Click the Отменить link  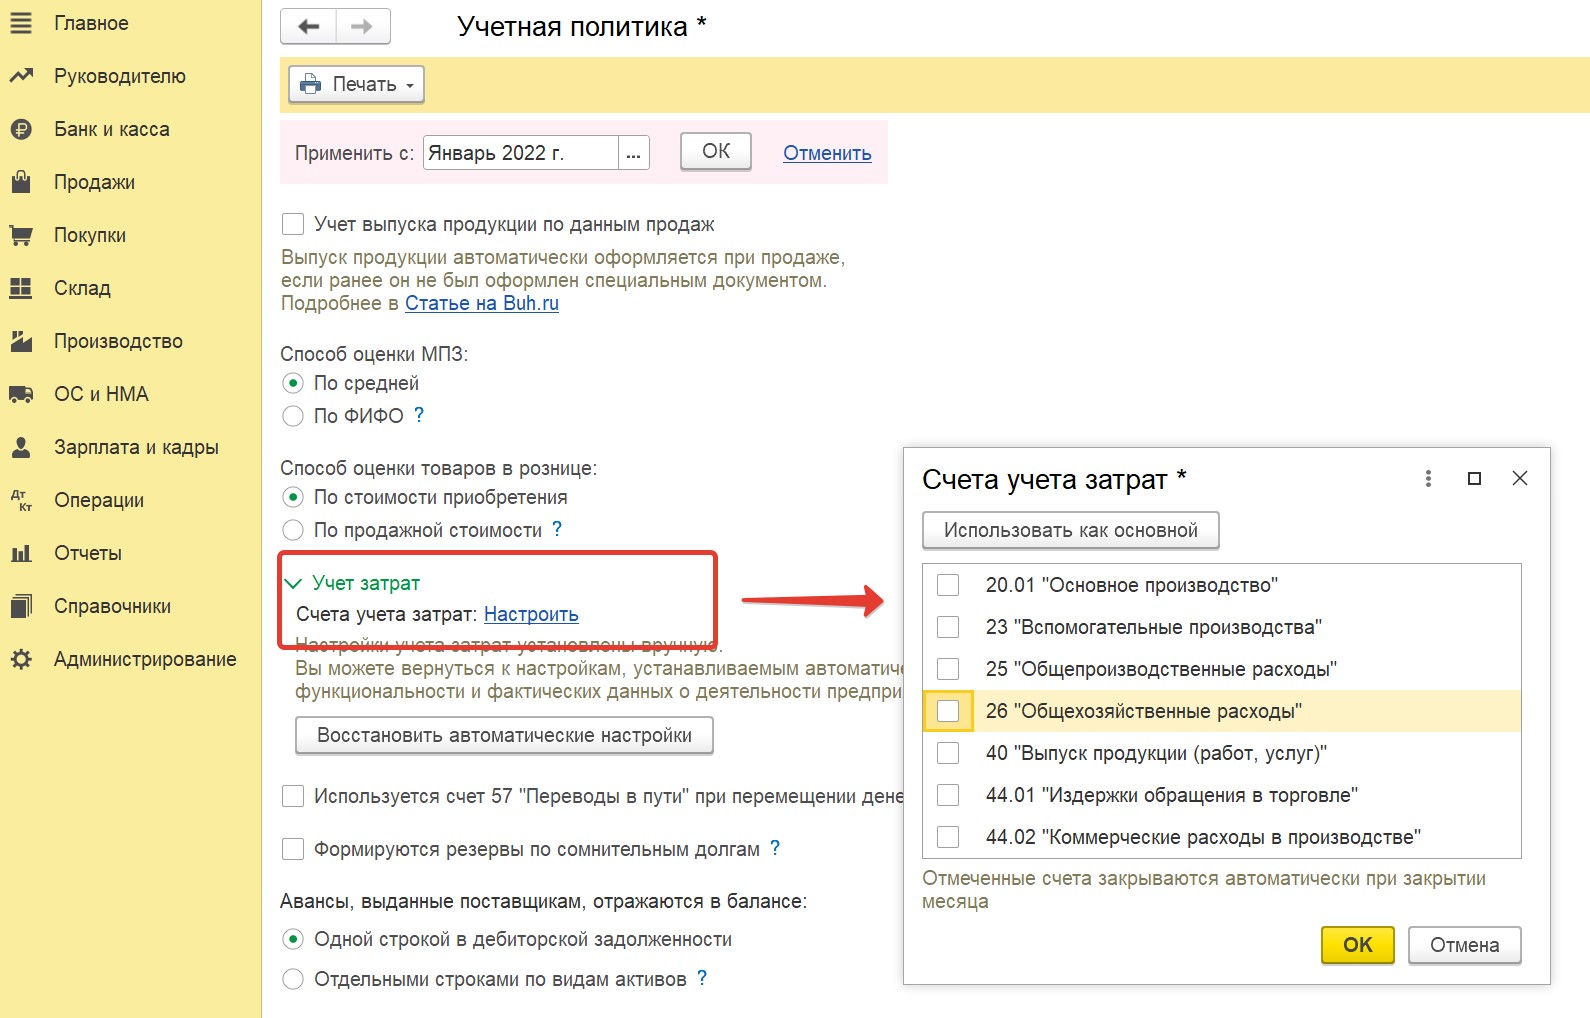pos(827,153)
